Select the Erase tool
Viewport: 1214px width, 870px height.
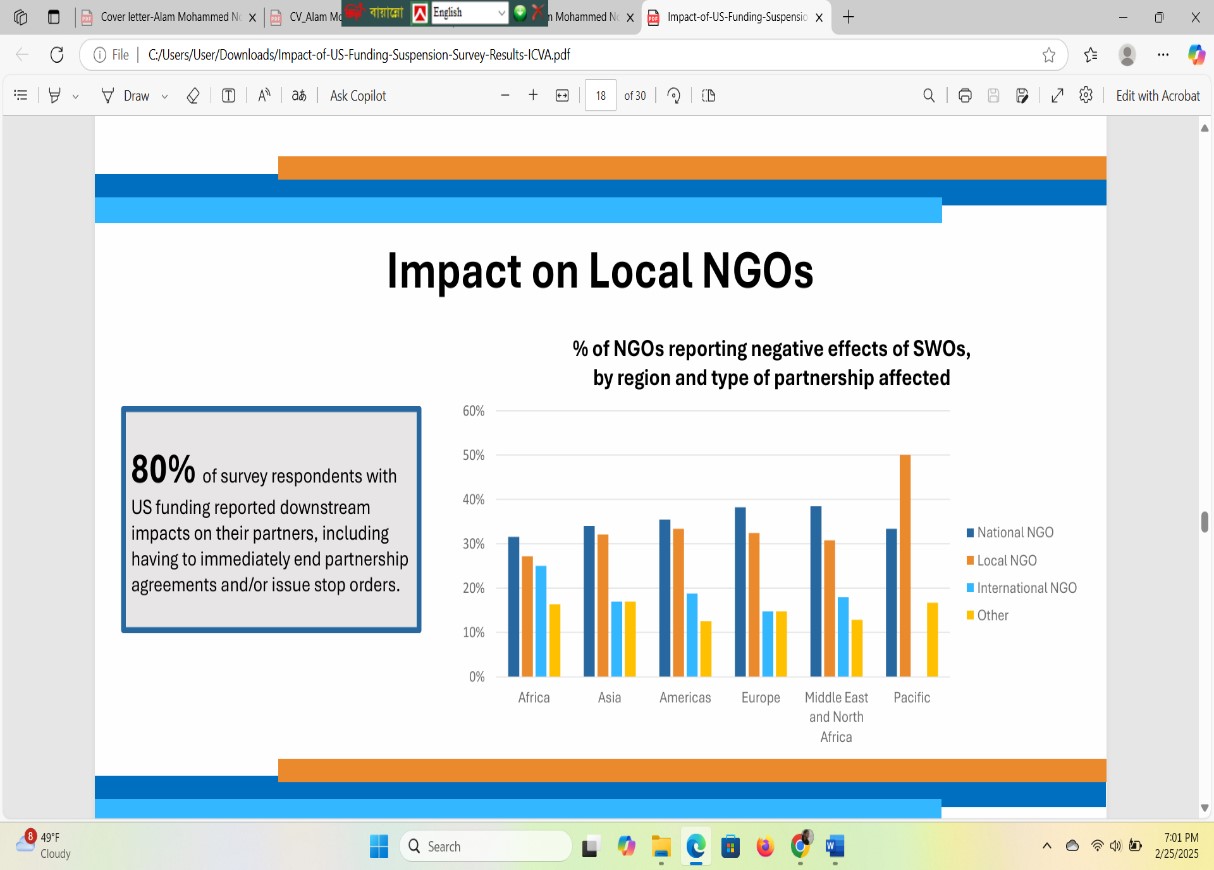194,96
